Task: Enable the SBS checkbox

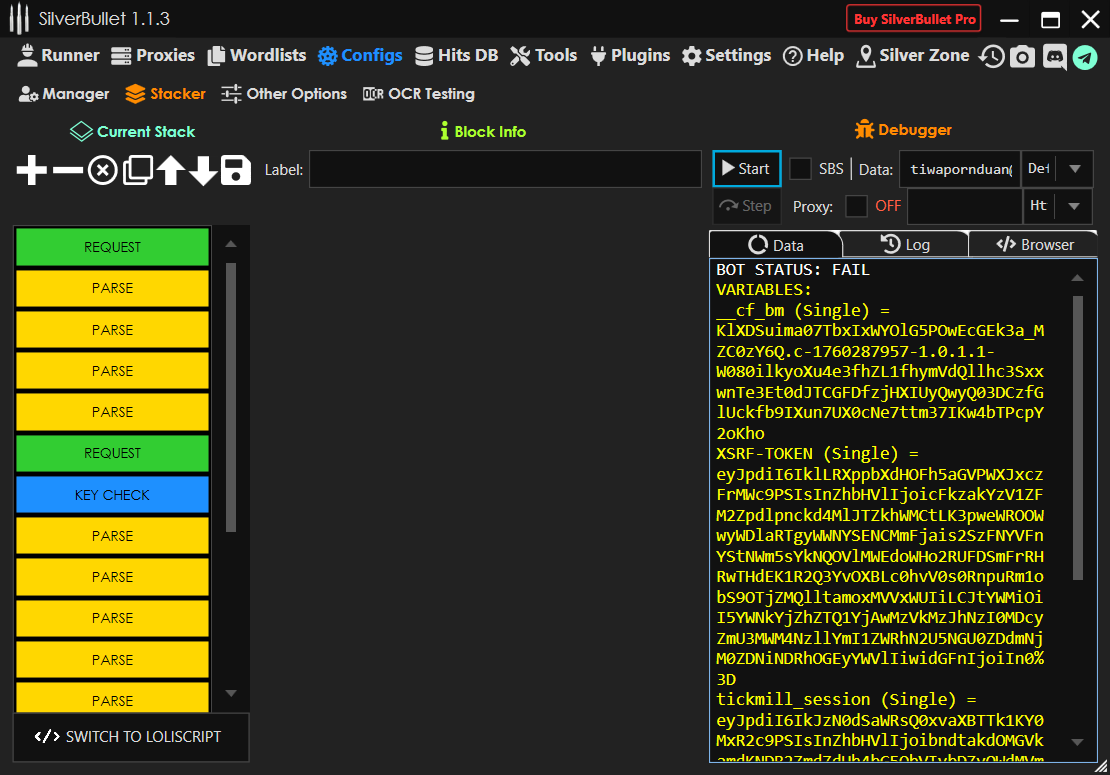Action: coord(800,169)
